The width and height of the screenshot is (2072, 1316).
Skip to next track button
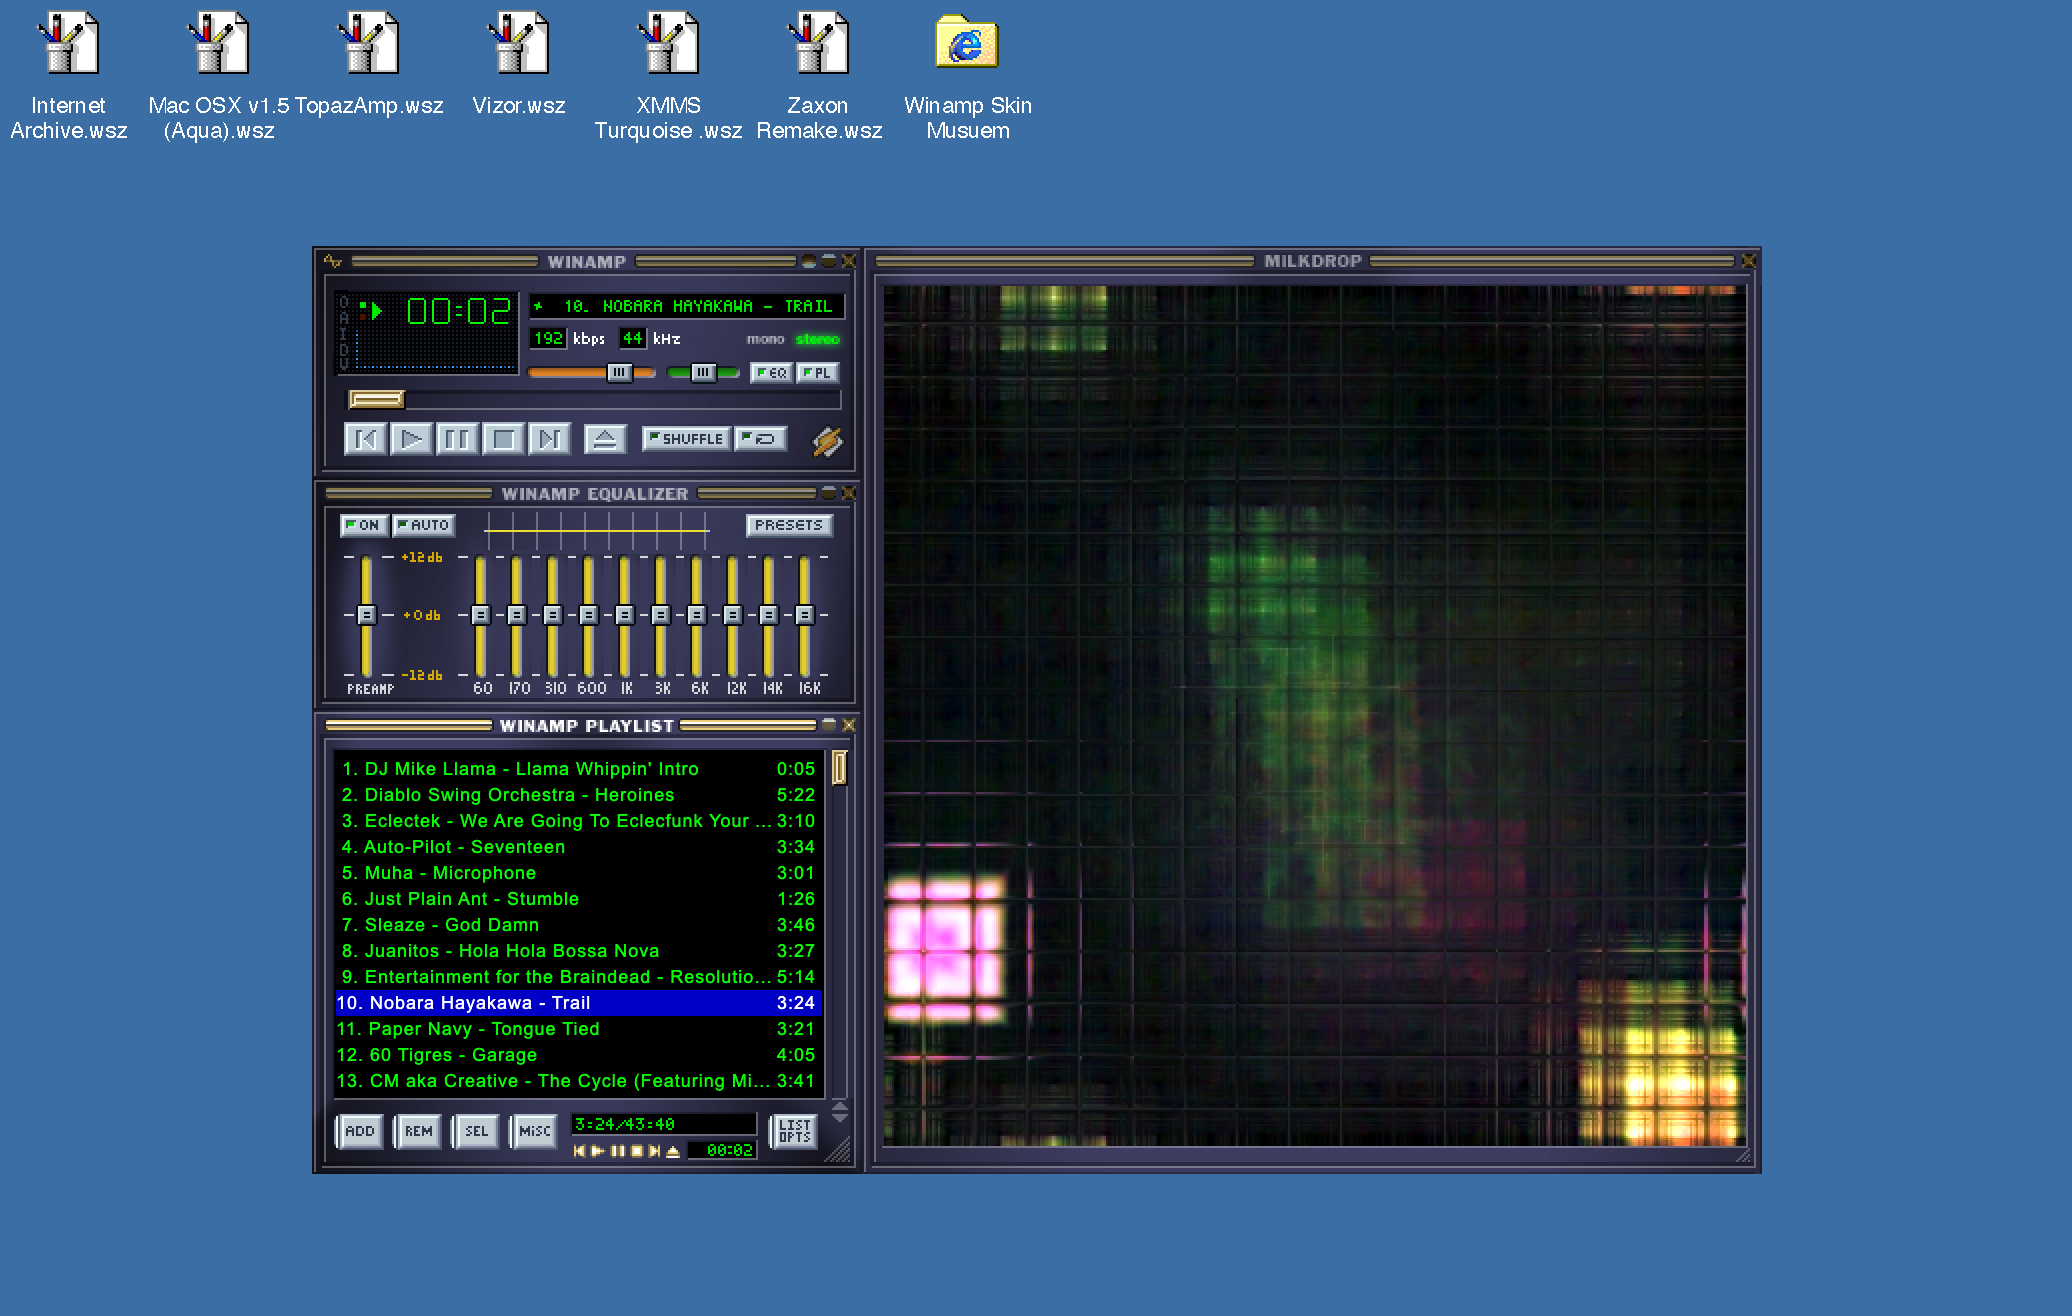549,439
